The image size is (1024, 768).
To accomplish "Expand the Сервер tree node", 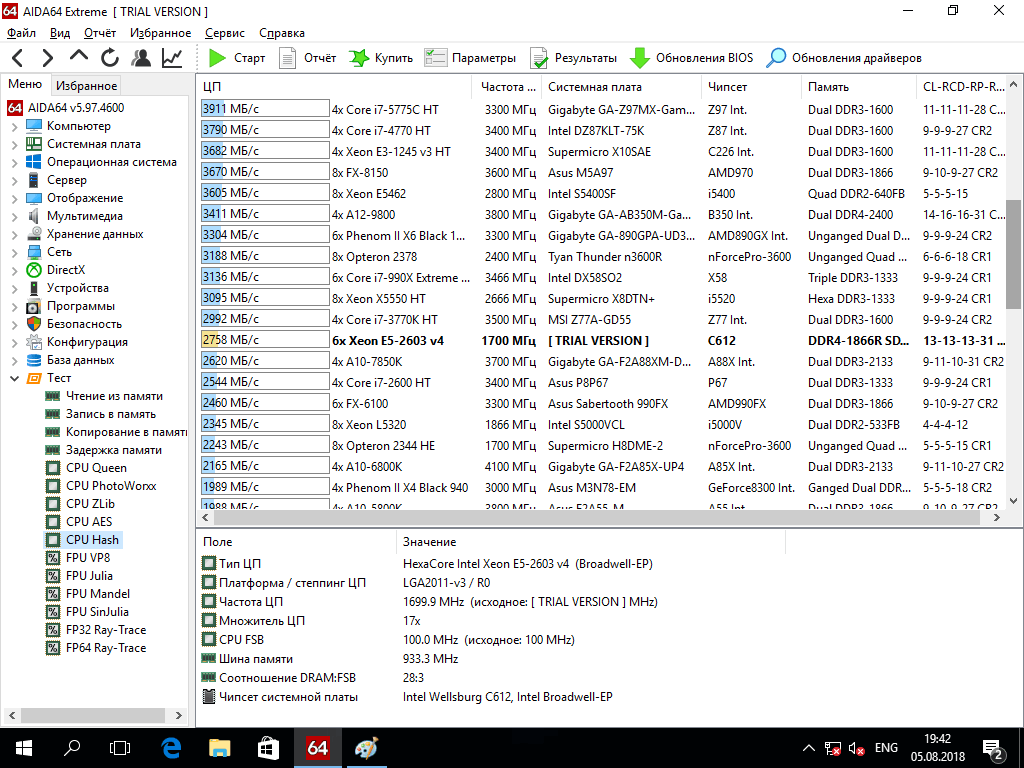I will (x=14, y=180).
